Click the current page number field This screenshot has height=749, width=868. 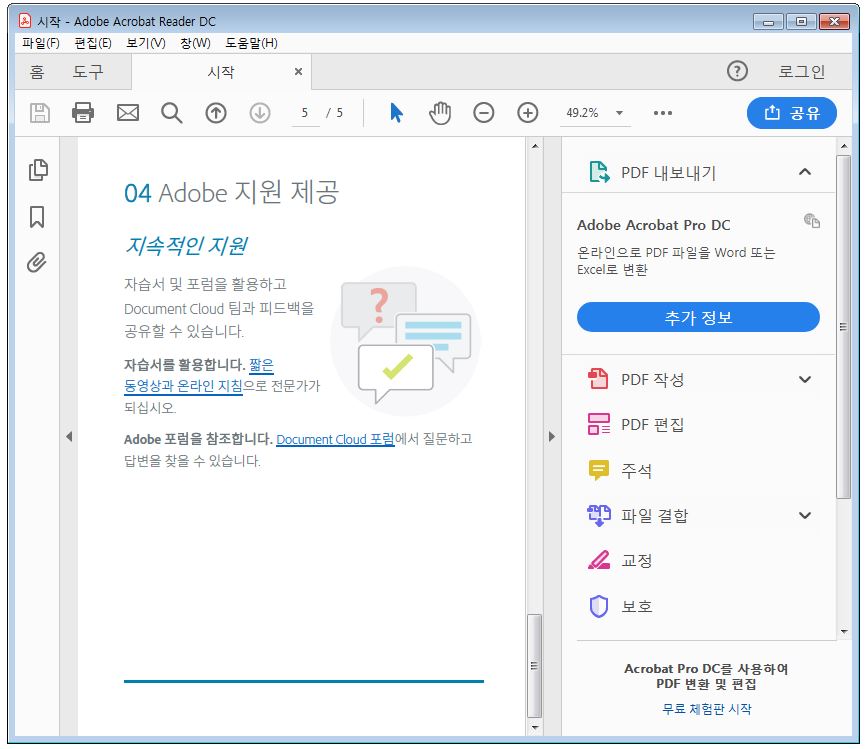[305, 113]
